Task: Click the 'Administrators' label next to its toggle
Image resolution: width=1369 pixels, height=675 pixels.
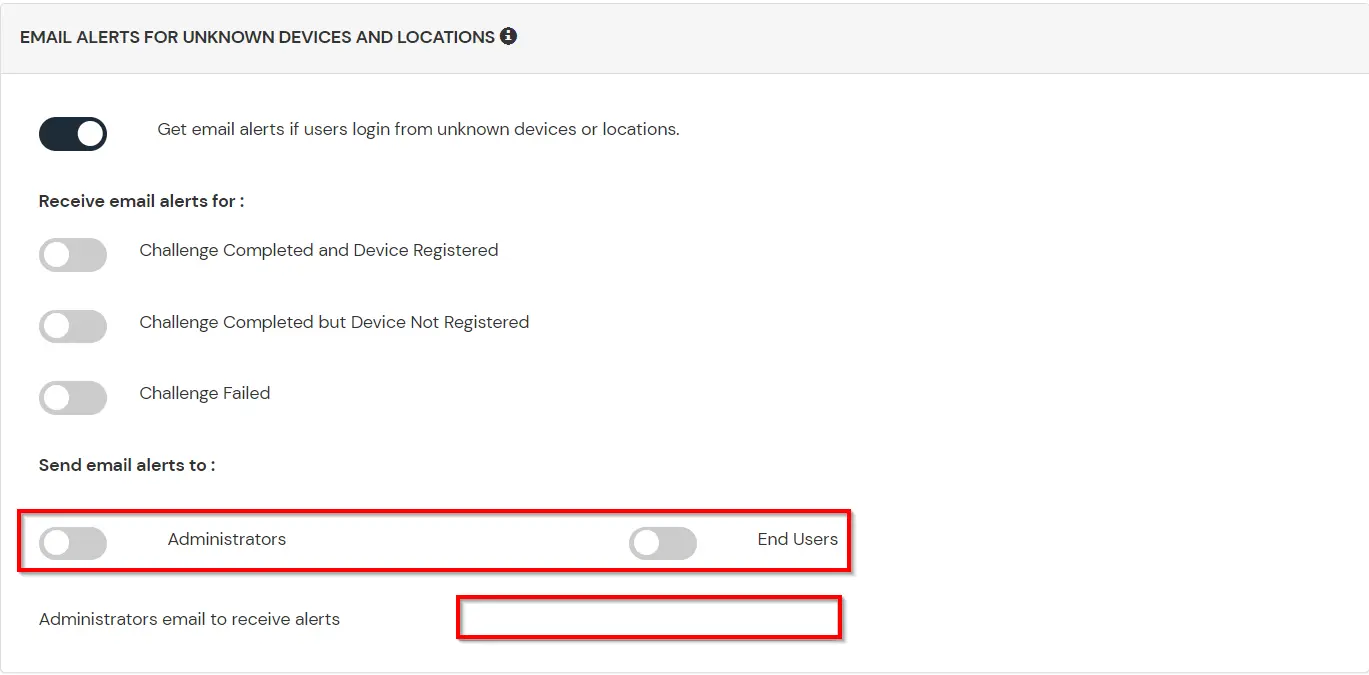Action: 227,539
